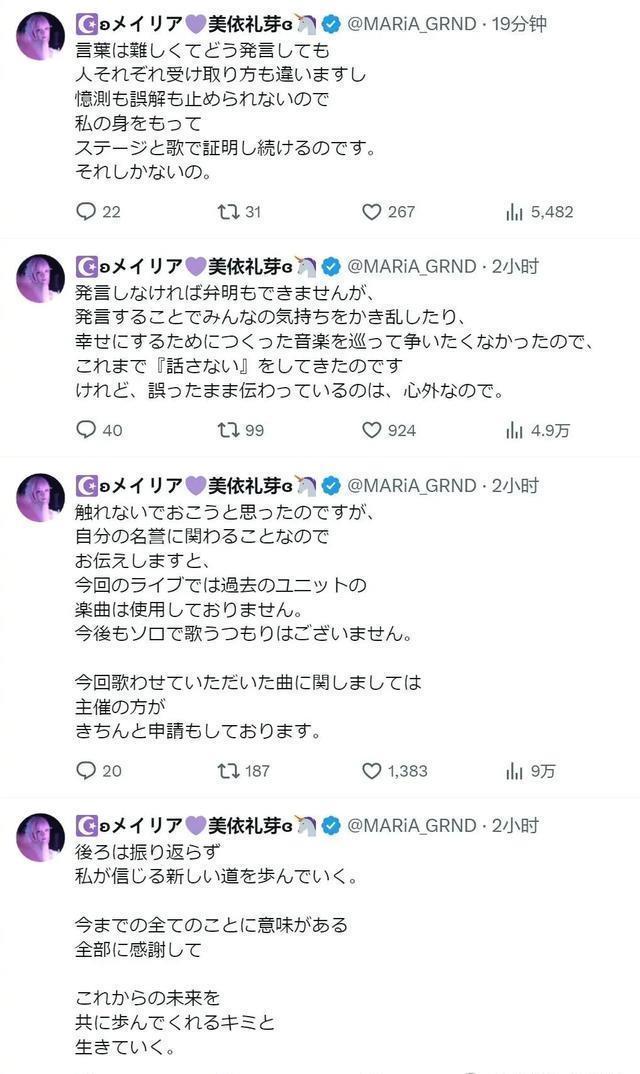This screenshot has height=1074, width=640.
Task: Retweet the post with 31 retweets
Action: click(x=227, y=212)
